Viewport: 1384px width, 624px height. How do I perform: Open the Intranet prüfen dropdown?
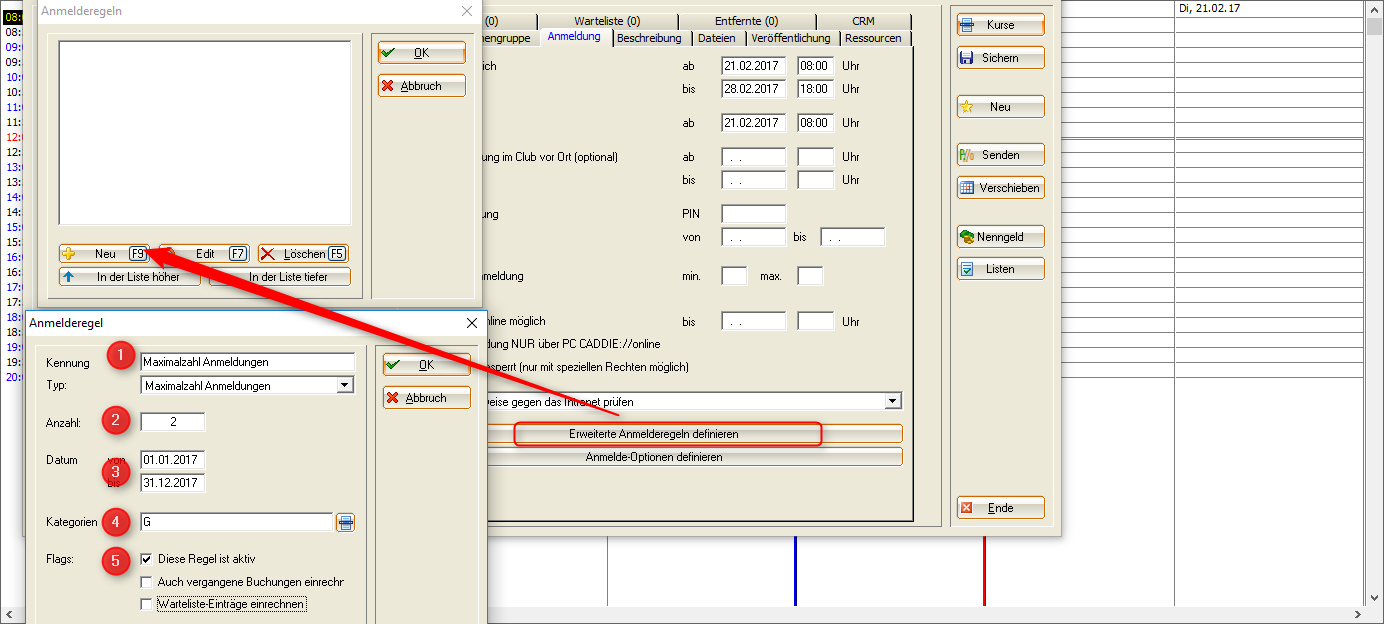point(892,402)
